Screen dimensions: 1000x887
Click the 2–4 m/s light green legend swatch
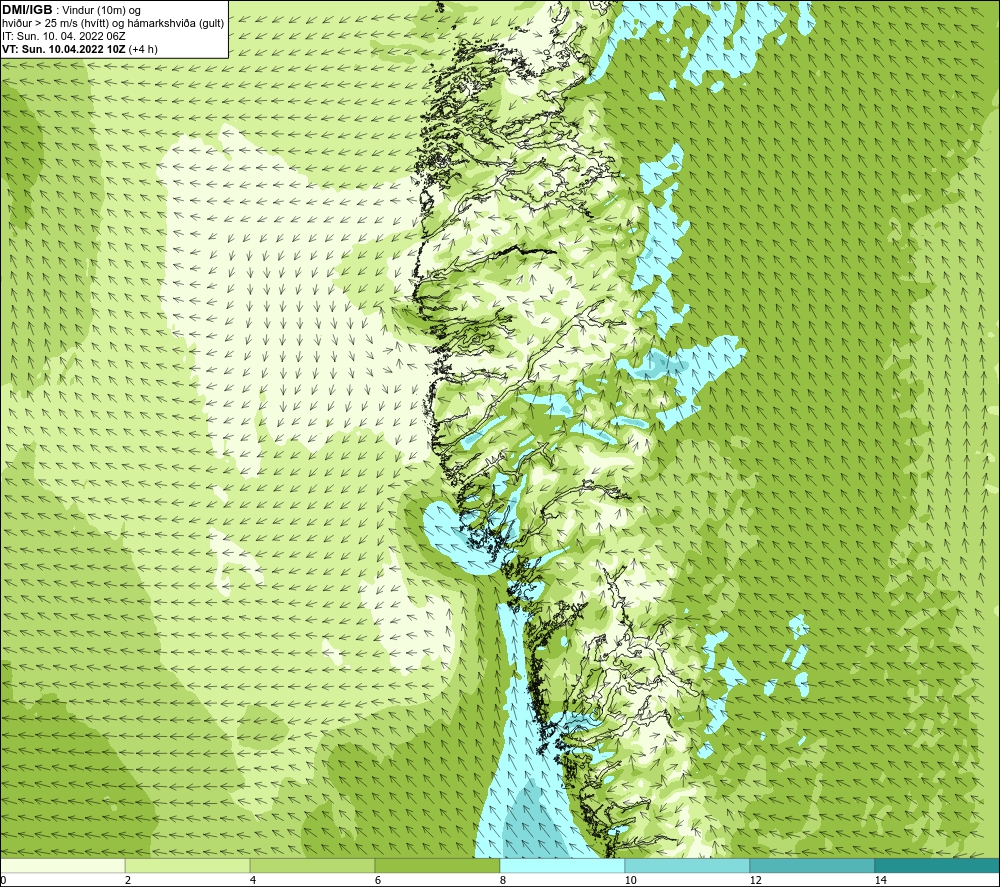[x=187, y=866]
